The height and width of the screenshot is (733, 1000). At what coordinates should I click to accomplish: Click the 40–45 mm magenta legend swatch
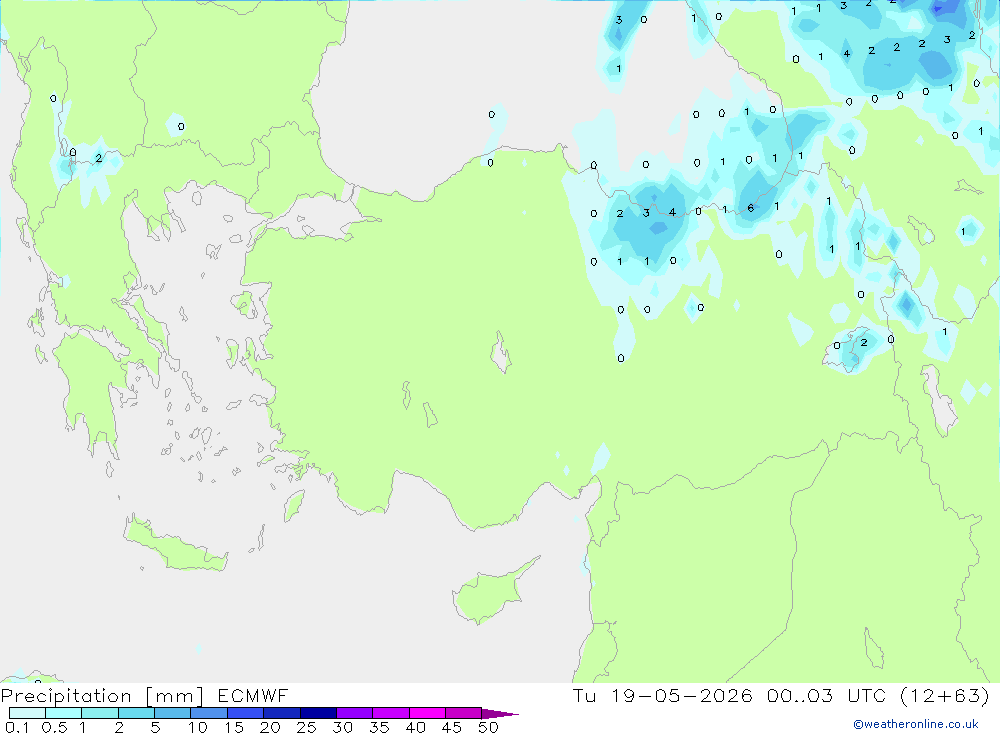coord(427,713)
